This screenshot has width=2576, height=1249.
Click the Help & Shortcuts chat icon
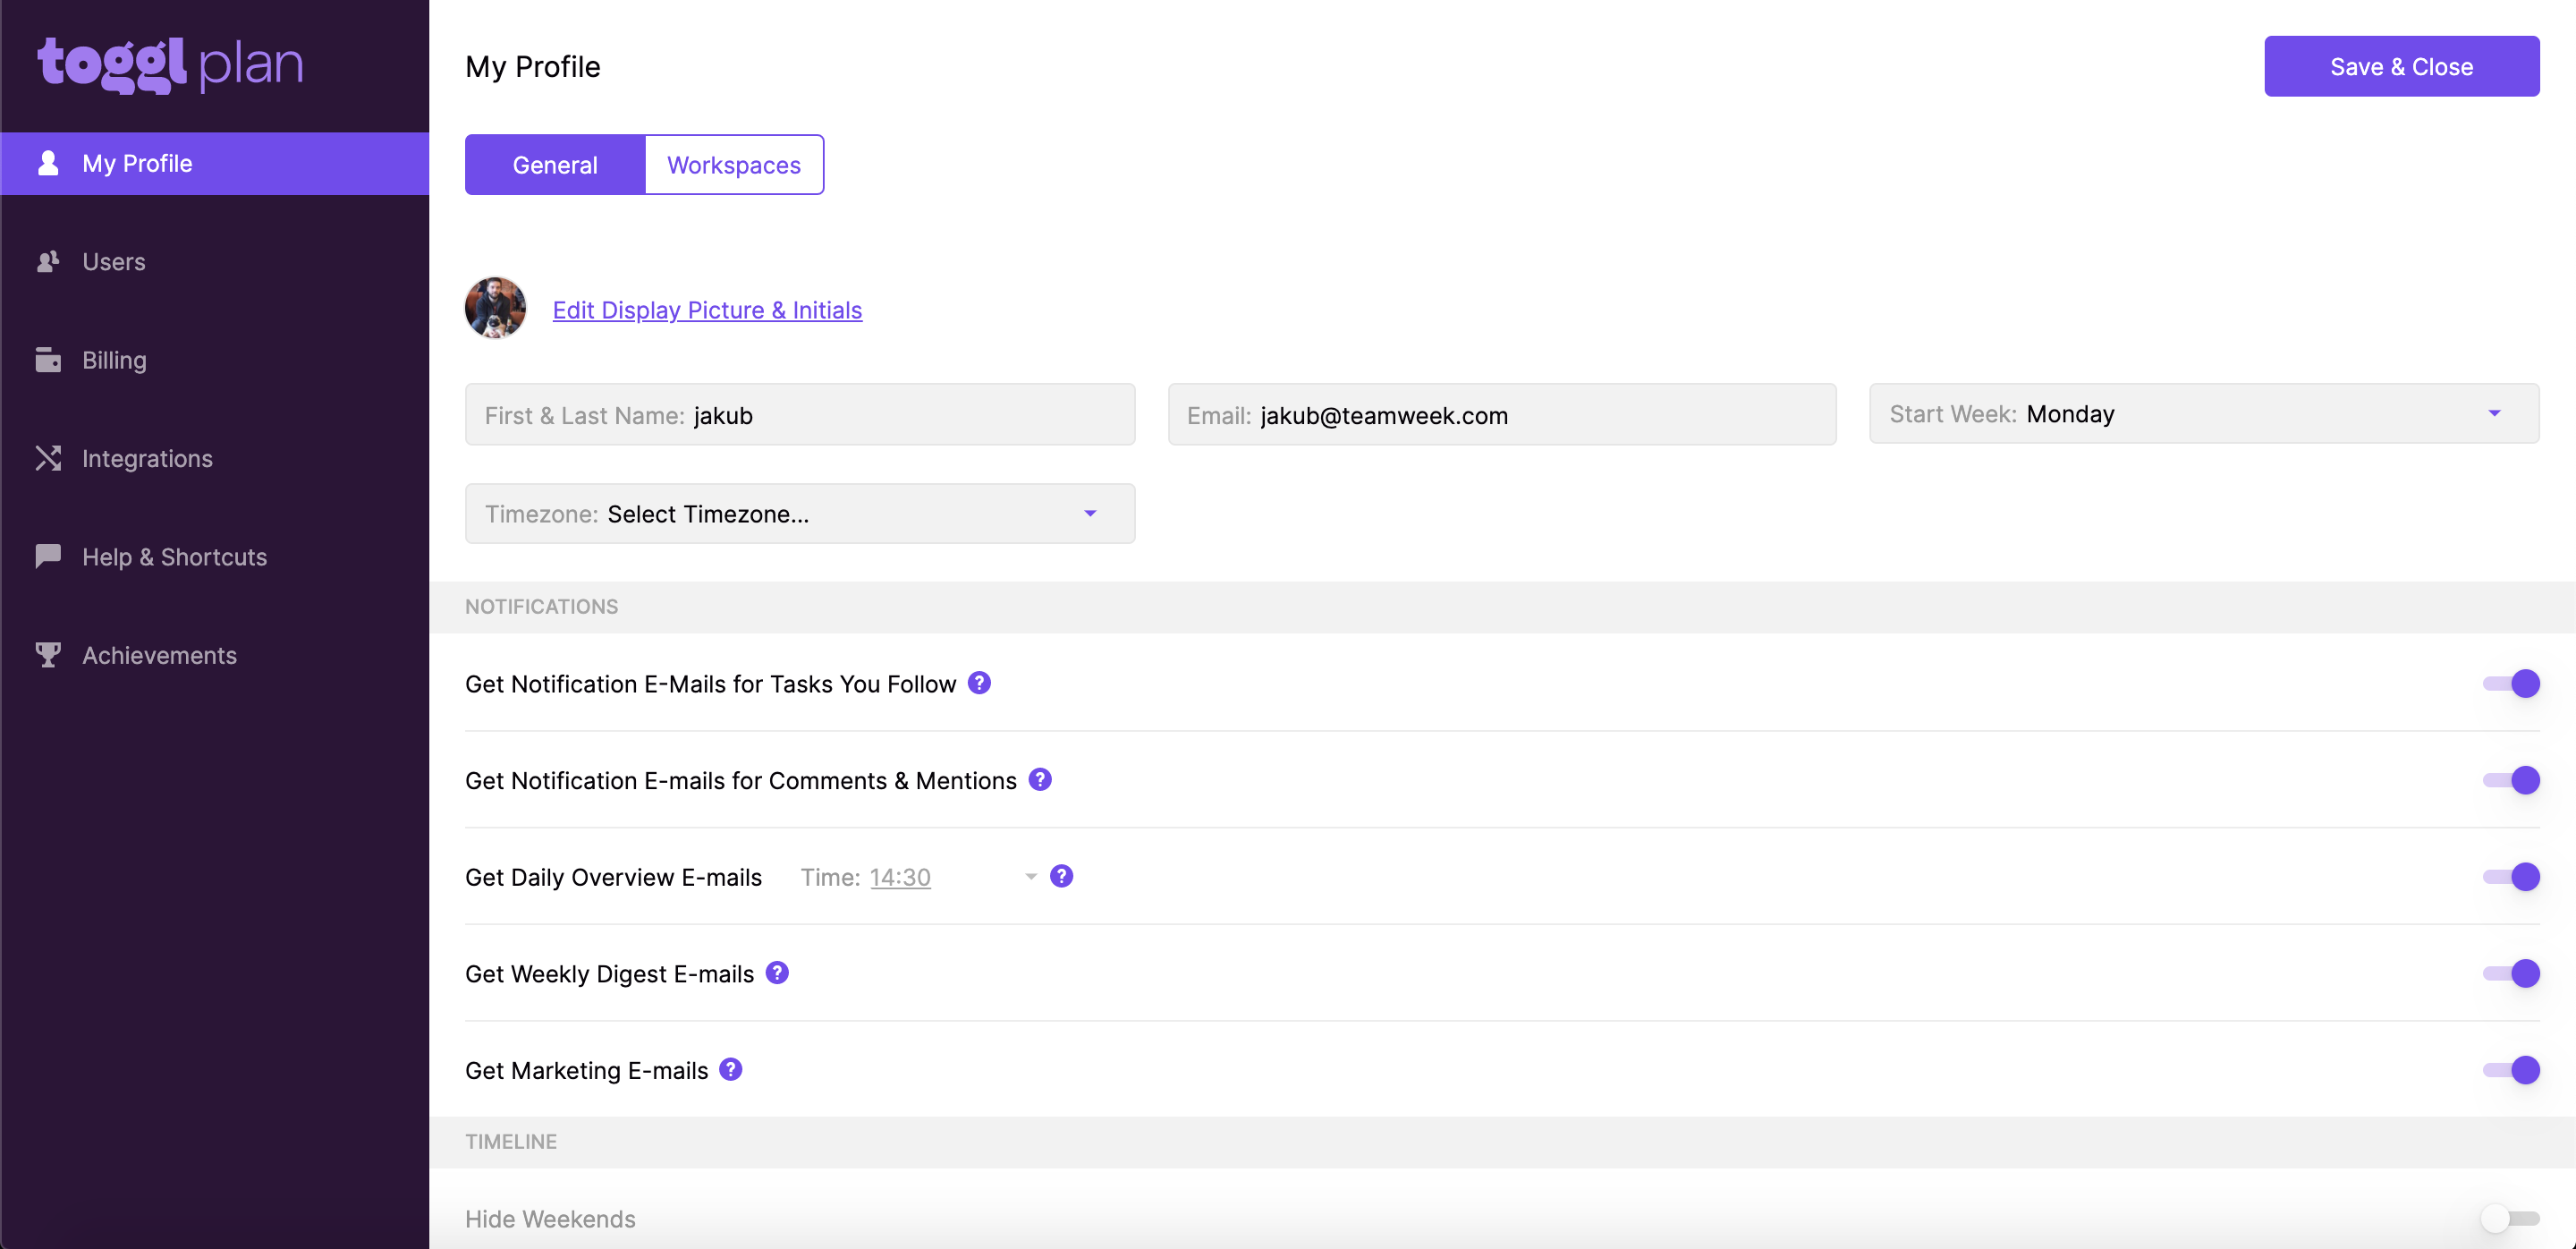click(49, 556)
